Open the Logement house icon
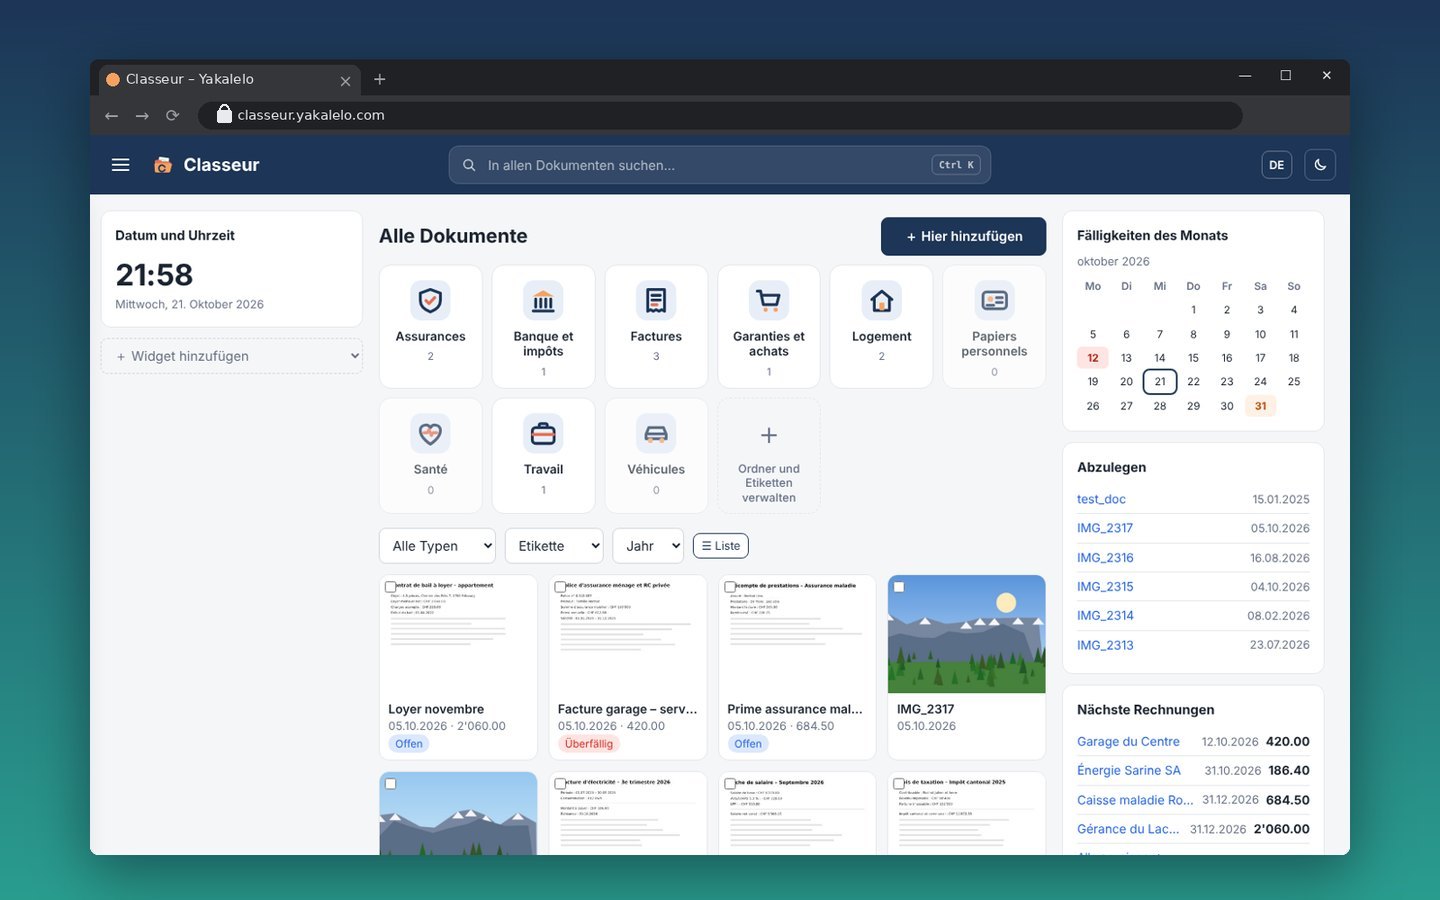Viewport: 1440px width, 900px height. pos(882,300)
